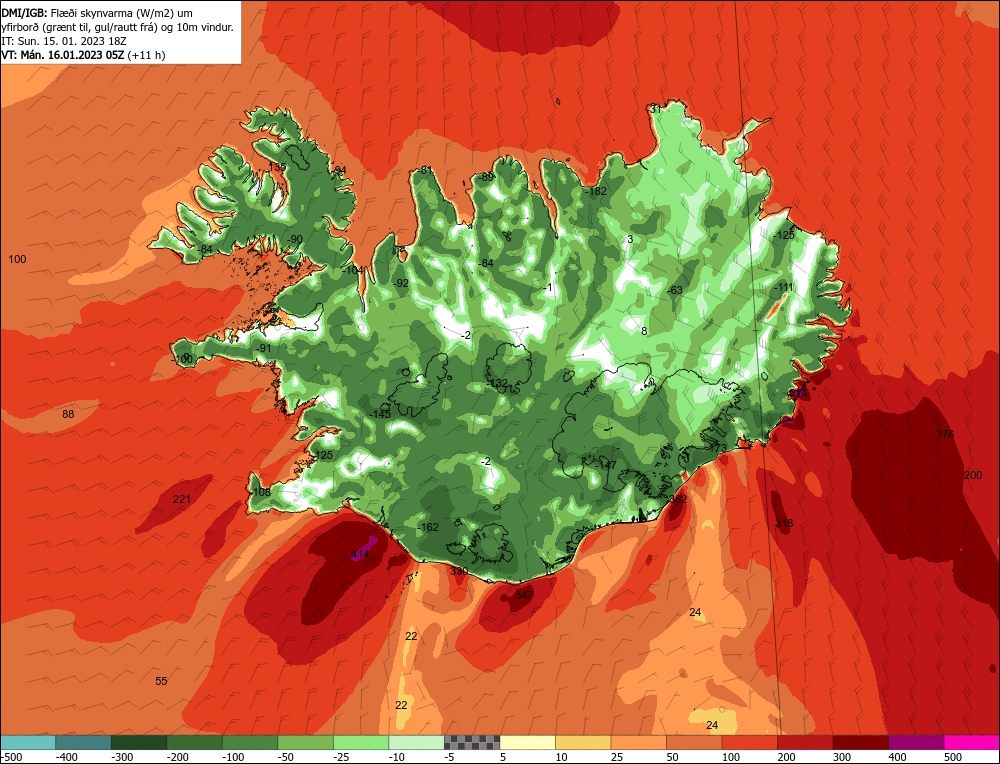
Task: Click the orange legend swatch between 25 and 50
Action: coord(638,742)
